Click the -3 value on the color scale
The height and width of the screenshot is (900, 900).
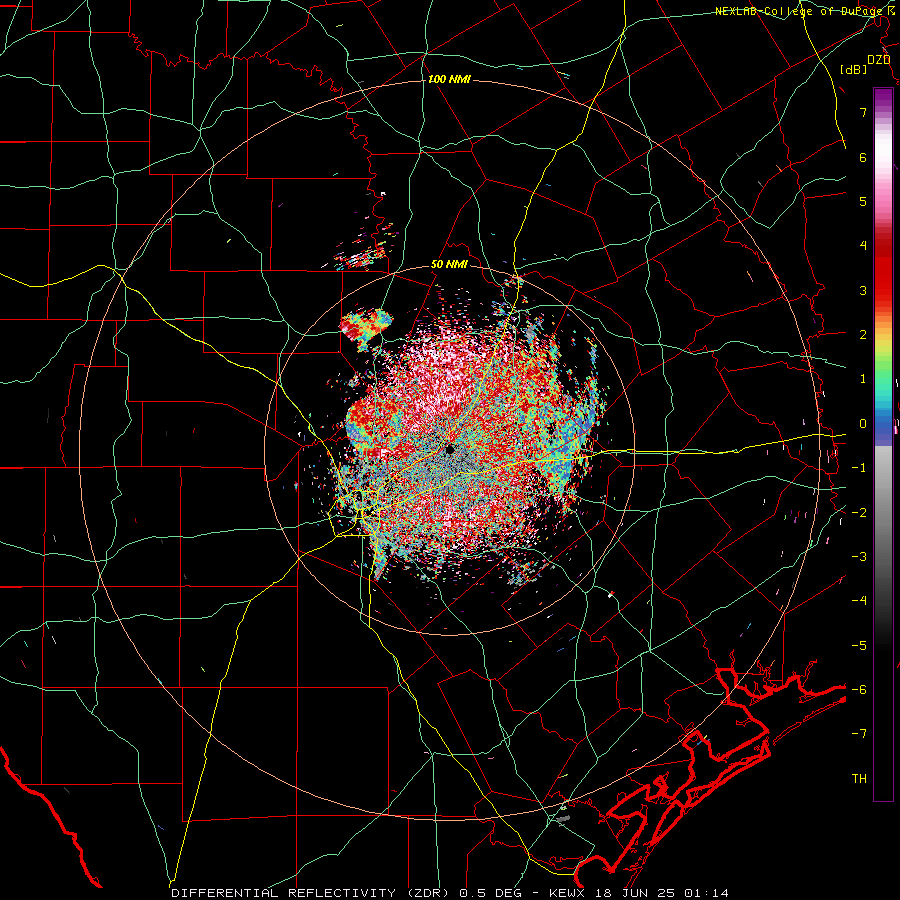click(x=859, y=557)
